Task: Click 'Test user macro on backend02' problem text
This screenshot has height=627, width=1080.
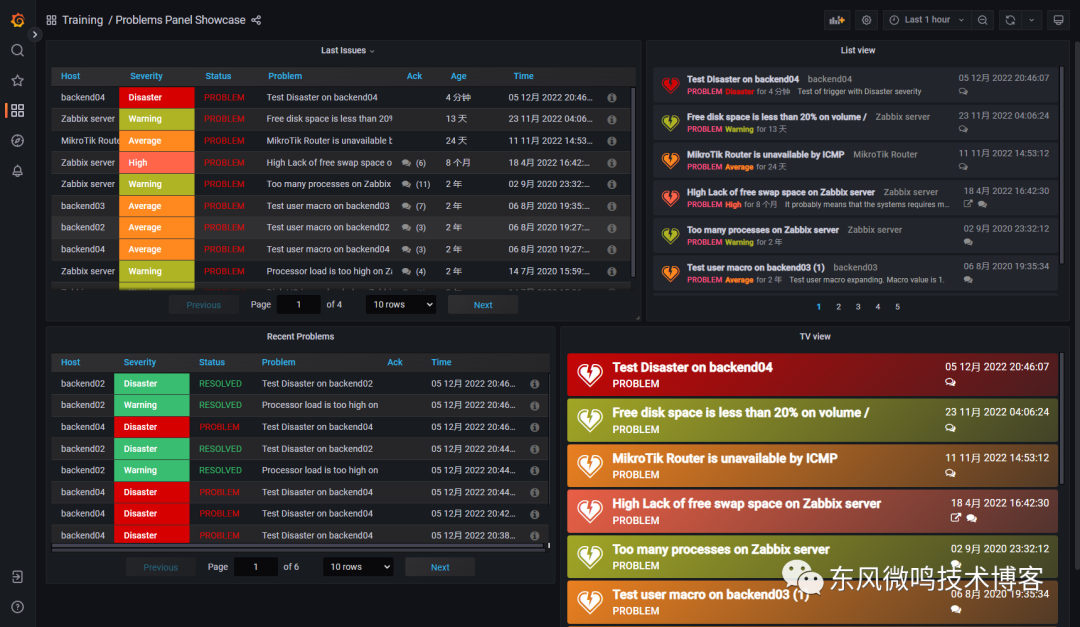Action: tap(328, 227)
